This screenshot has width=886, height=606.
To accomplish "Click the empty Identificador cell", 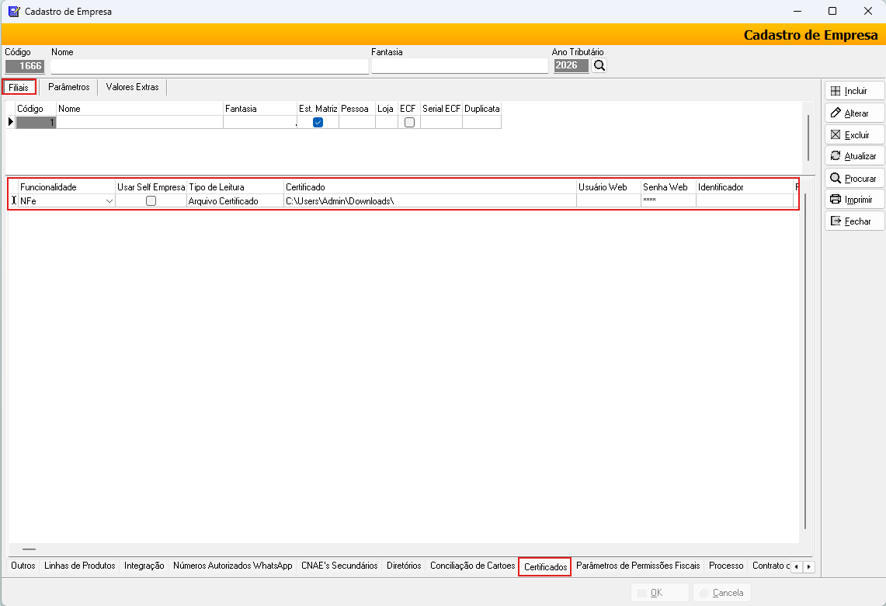I will (745, 201).
